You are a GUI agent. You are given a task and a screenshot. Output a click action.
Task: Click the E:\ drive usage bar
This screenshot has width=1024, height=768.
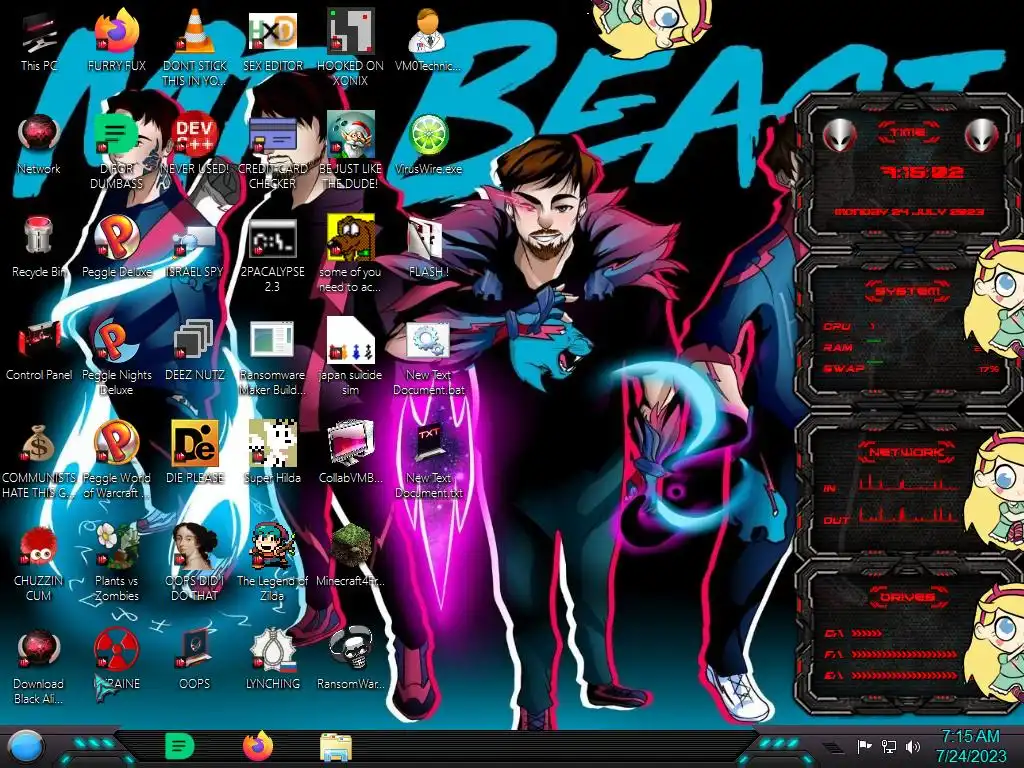[903, 675]
